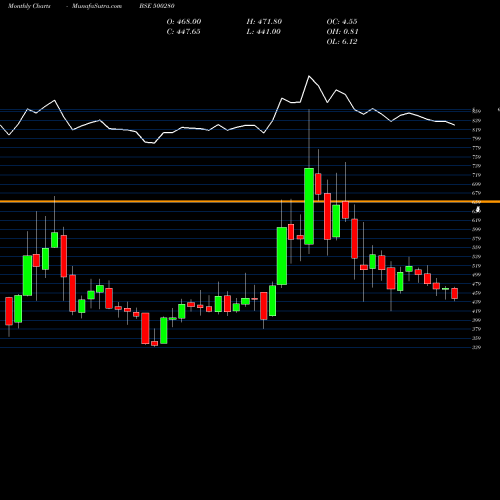Click the 579 price axis label
The height and width of the screenshot is (500, 500).
pos(477,238)
